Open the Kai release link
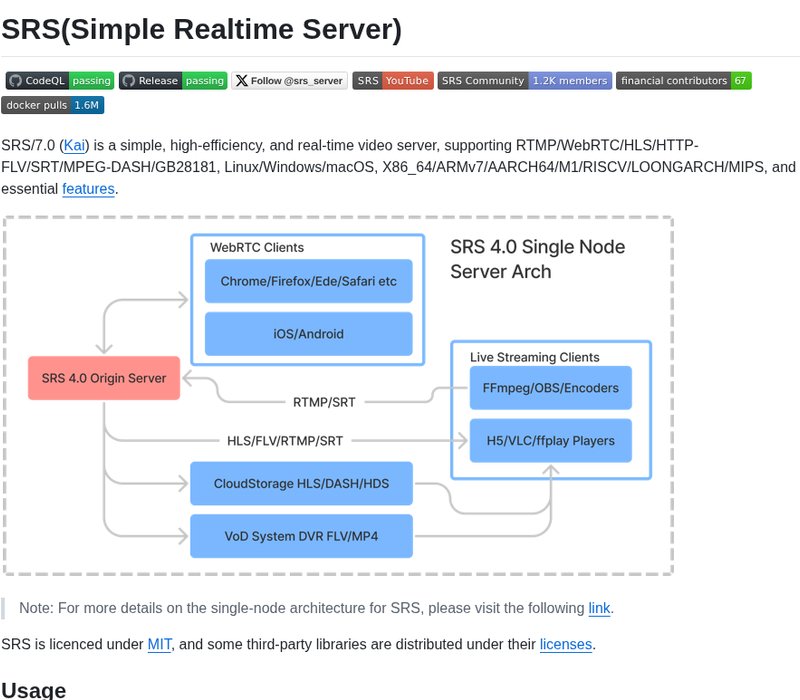 74,145
